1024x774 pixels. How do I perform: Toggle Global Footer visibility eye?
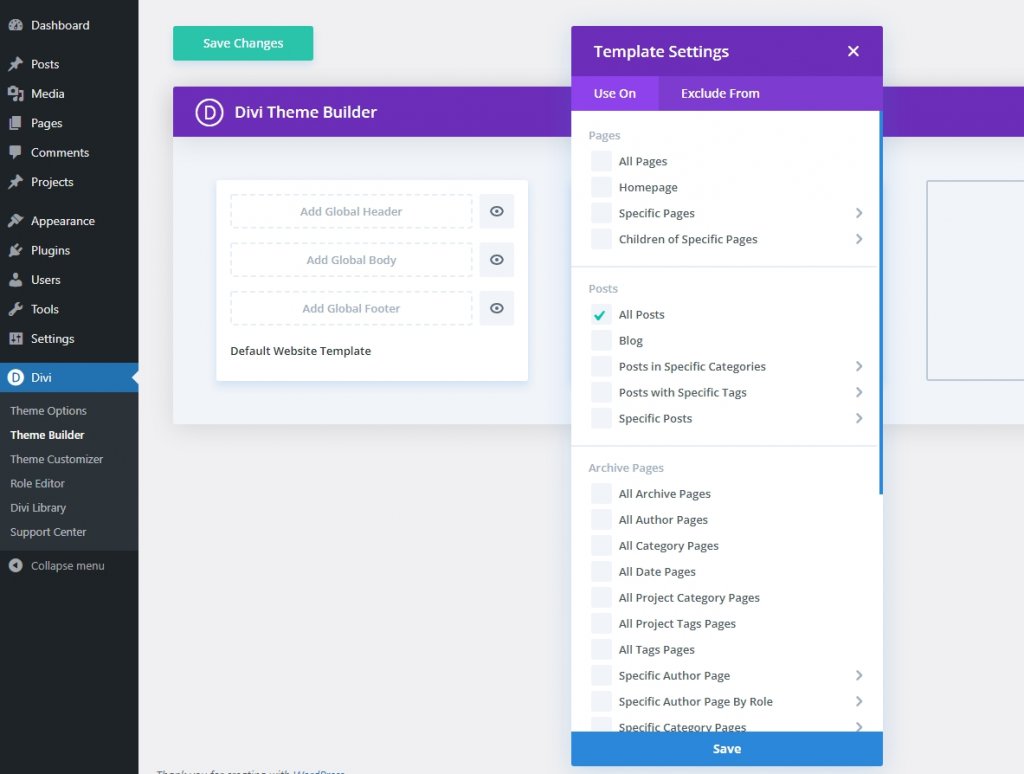coord(496,308)
